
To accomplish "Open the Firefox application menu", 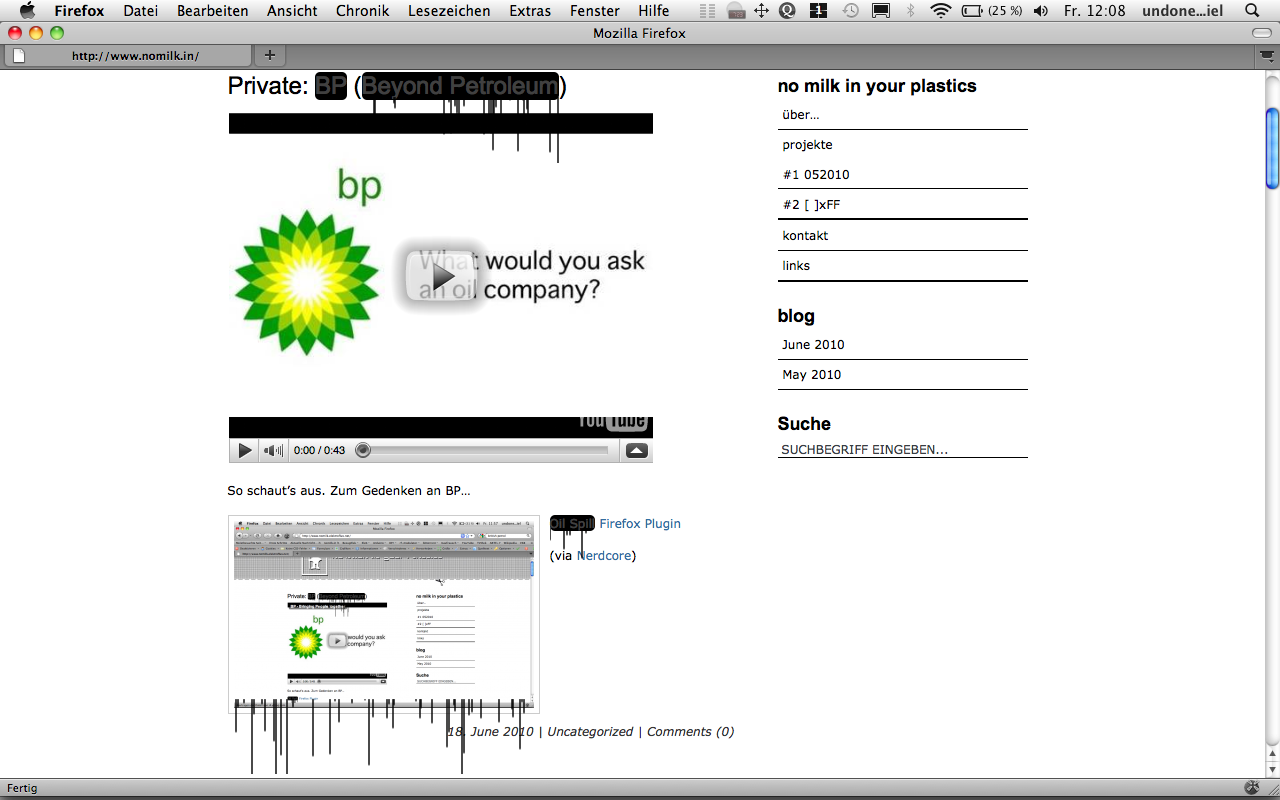I will 79,11.
